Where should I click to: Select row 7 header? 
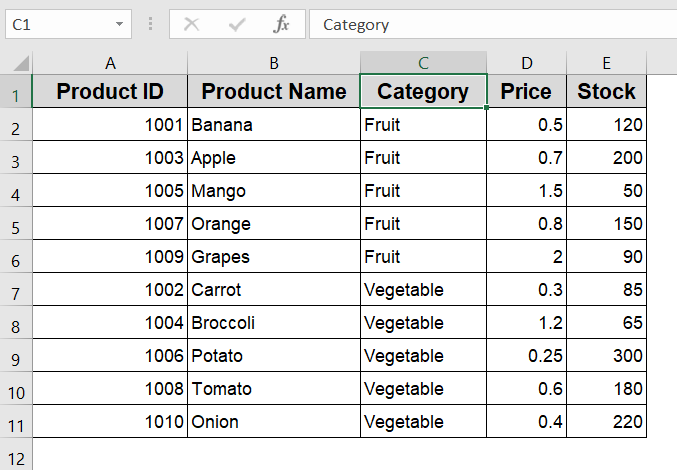coord(16,290)
